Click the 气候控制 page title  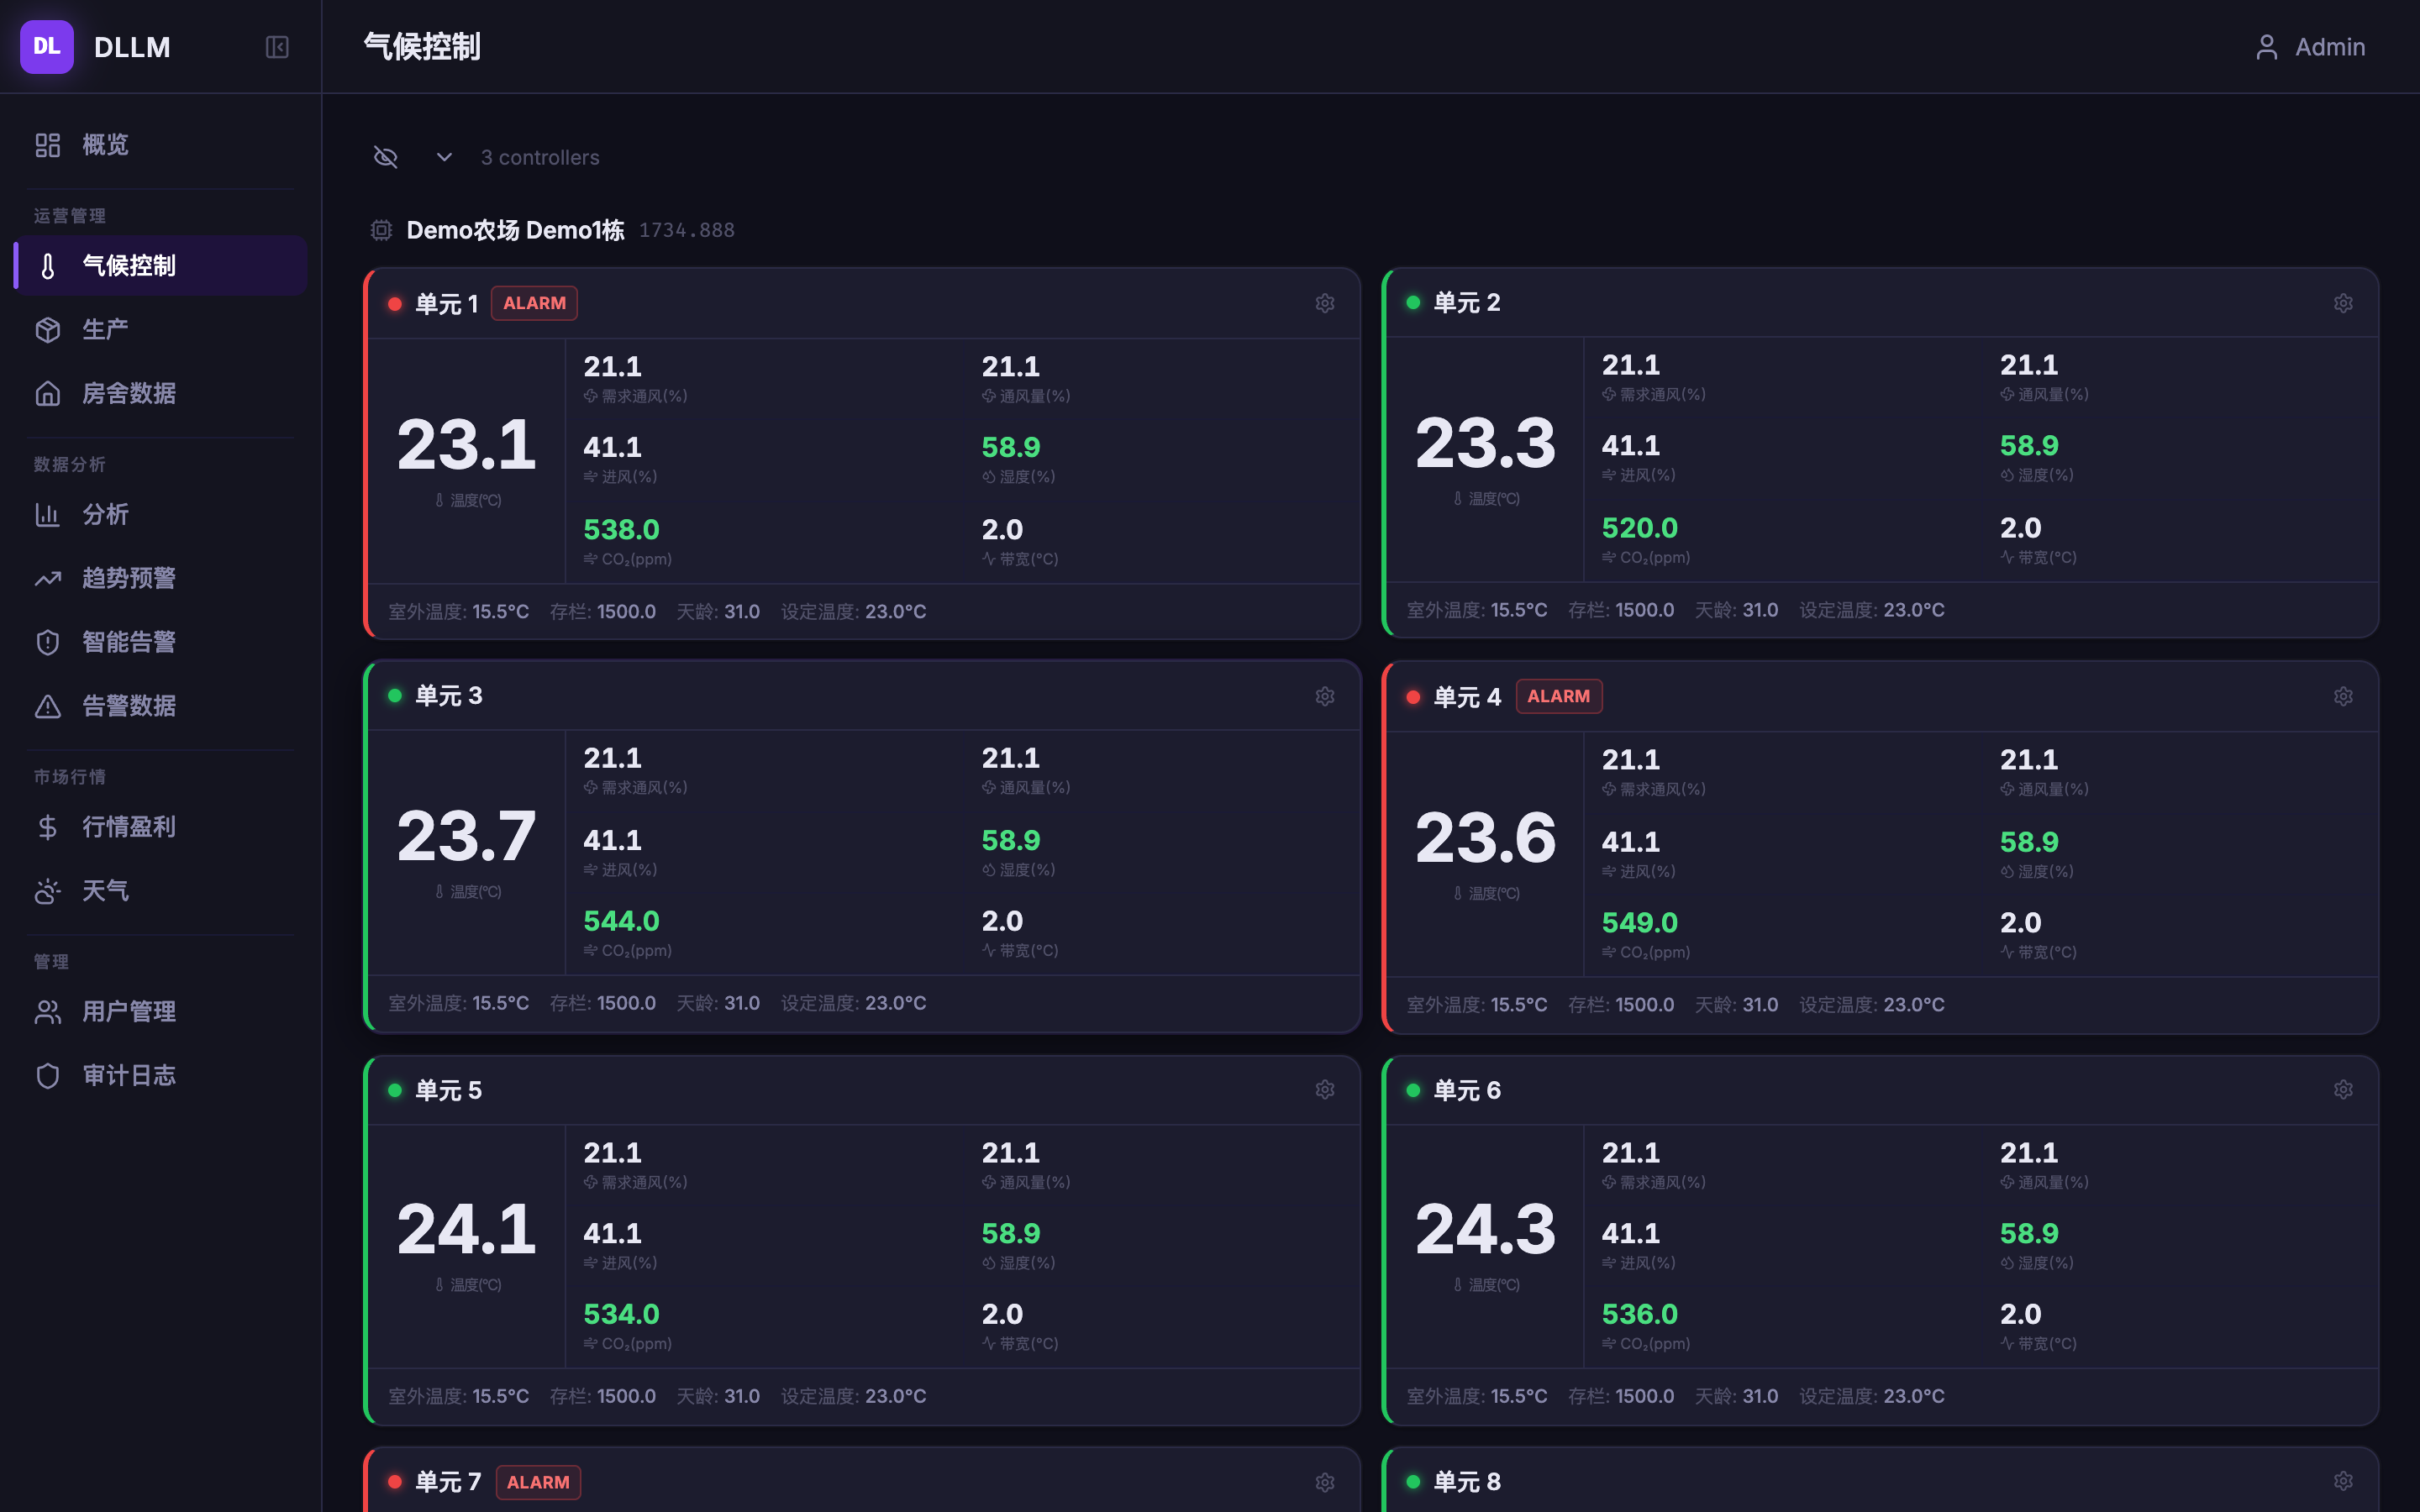pyautogui.click(x=422, y=47)
